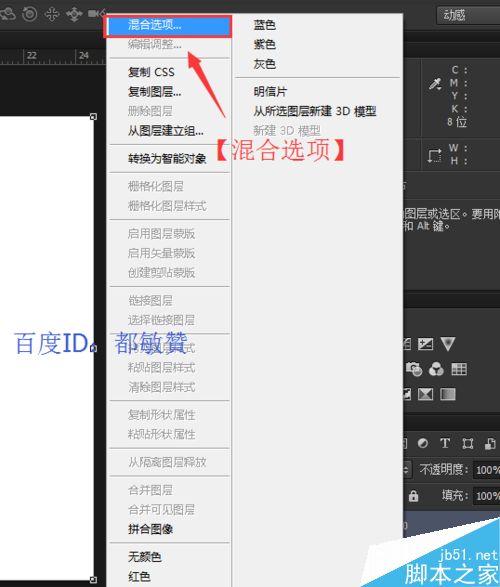Viewport: 500px width, 587px height.
Task: Add a Selective Color adjustment
Action: [x=426, y=394]
